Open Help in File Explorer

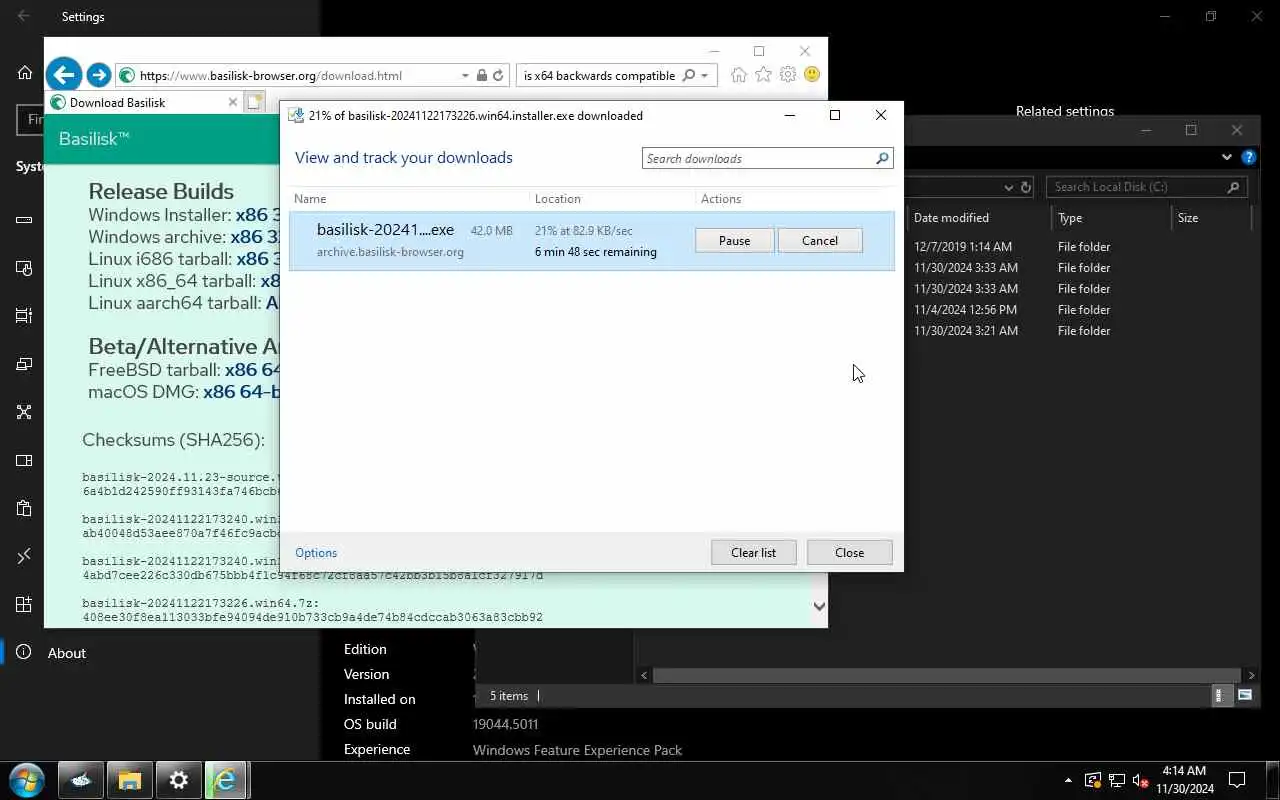coord(1248,157)
